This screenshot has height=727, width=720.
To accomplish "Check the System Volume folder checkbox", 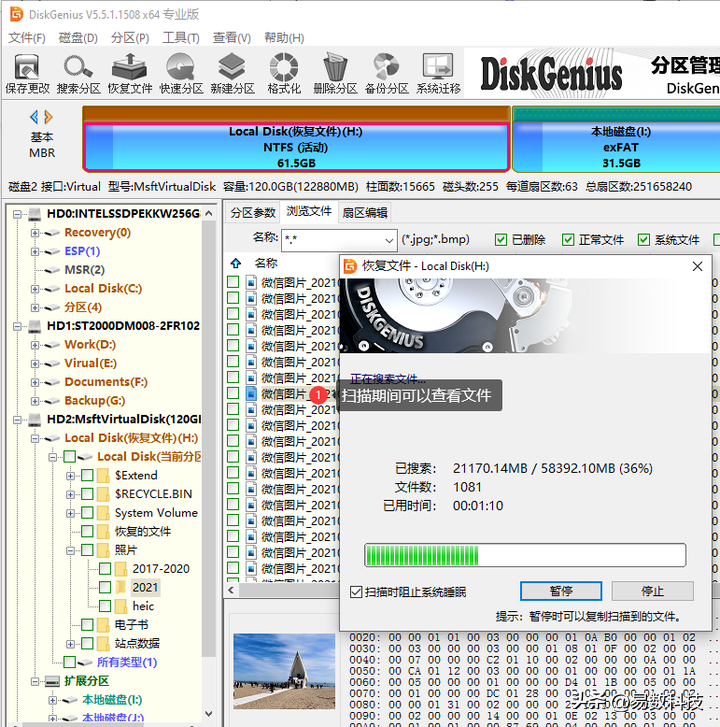I will pos(87,513).
